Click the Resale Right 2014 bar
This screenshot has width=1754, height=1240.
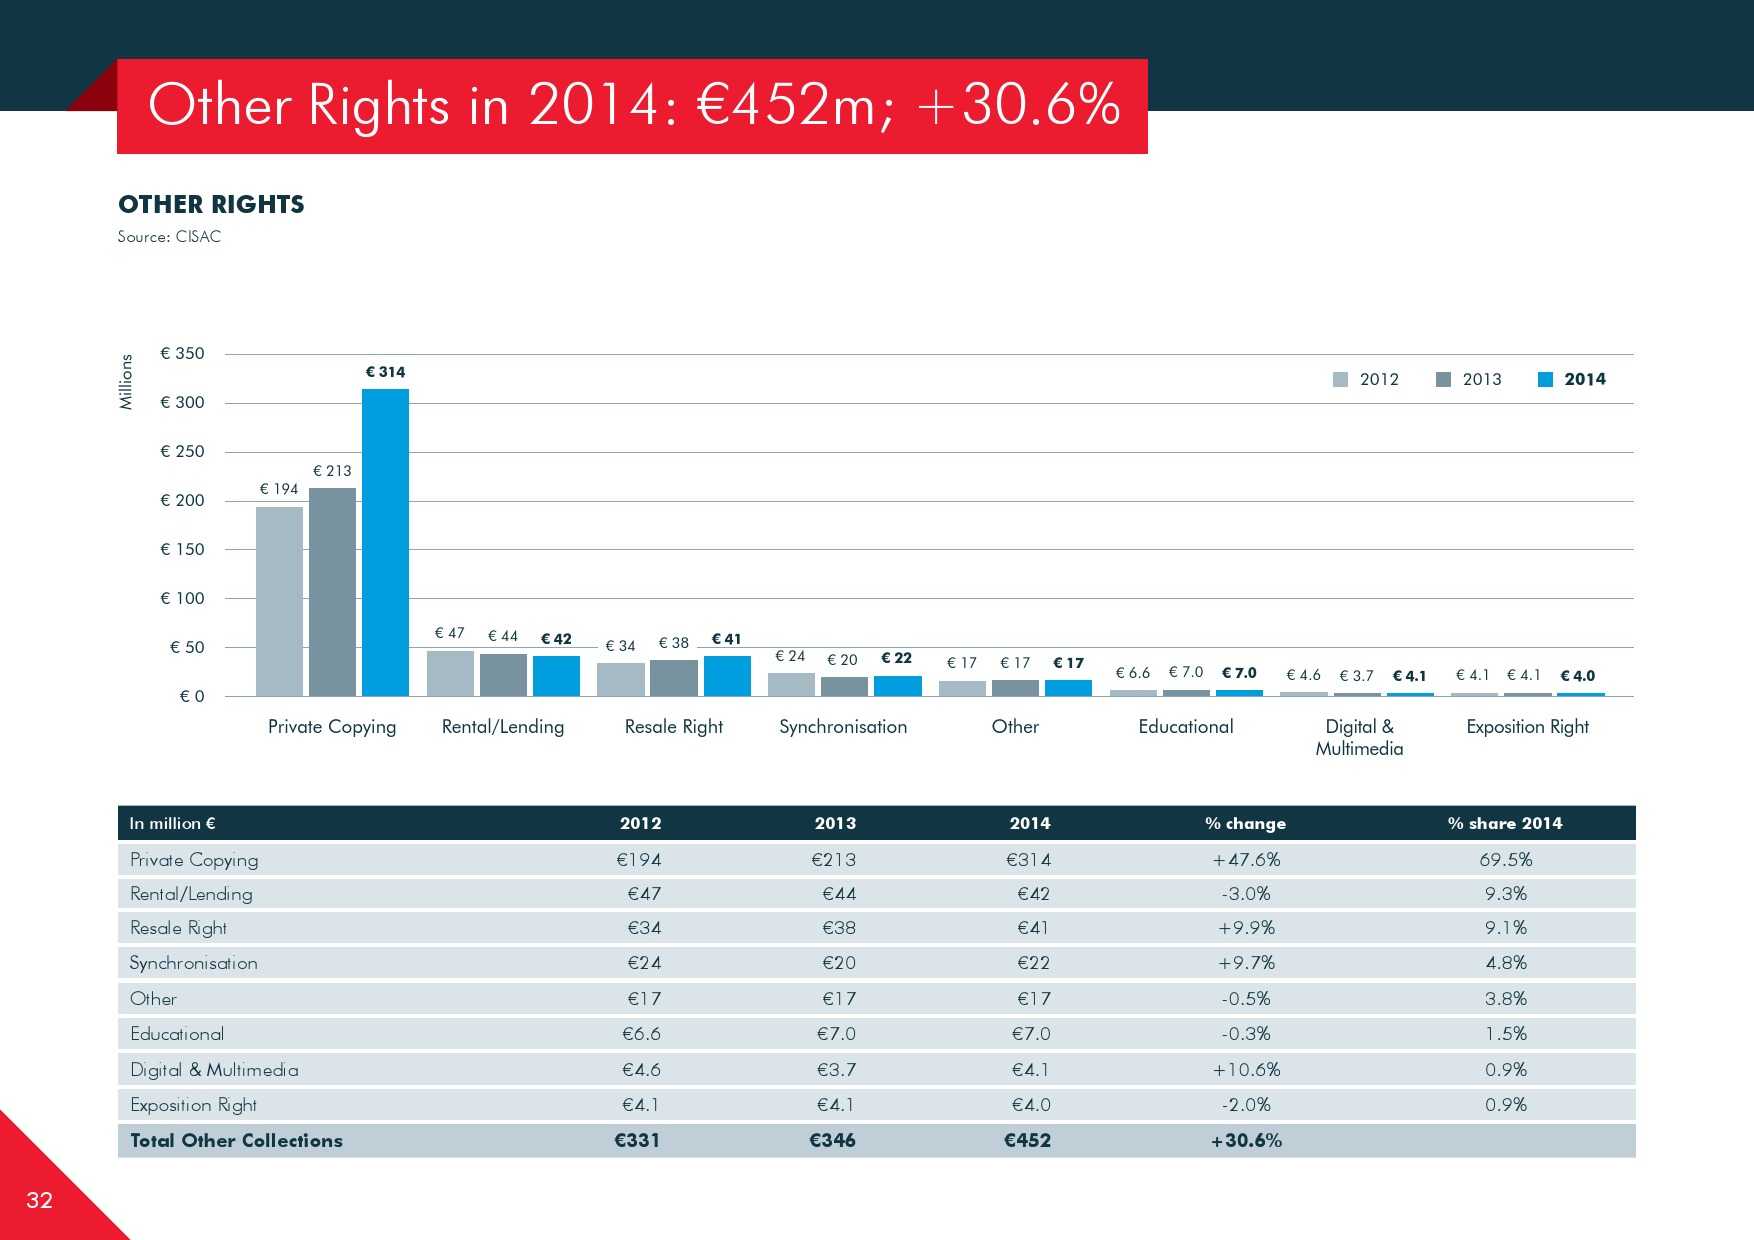click(x=727, y=676)
